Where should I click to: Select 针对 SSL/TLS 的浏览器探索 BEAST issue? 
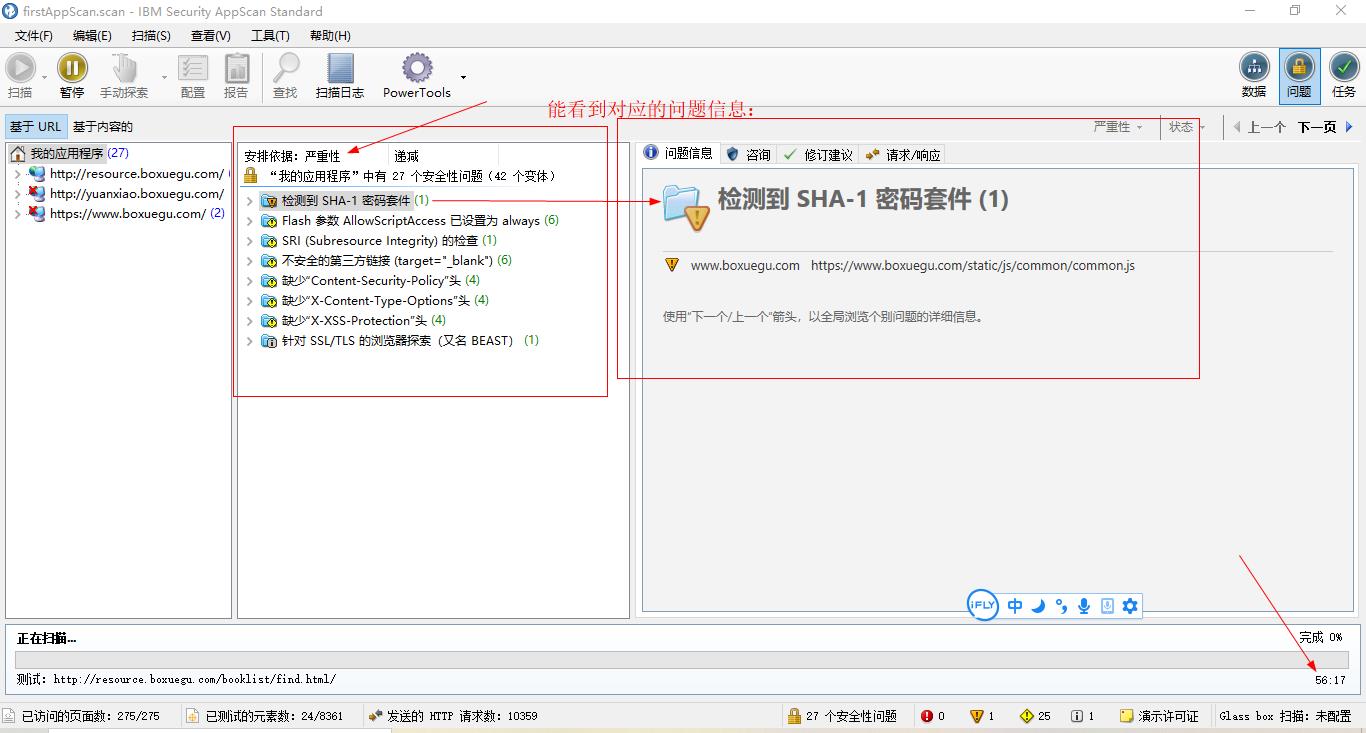(399, 341)
